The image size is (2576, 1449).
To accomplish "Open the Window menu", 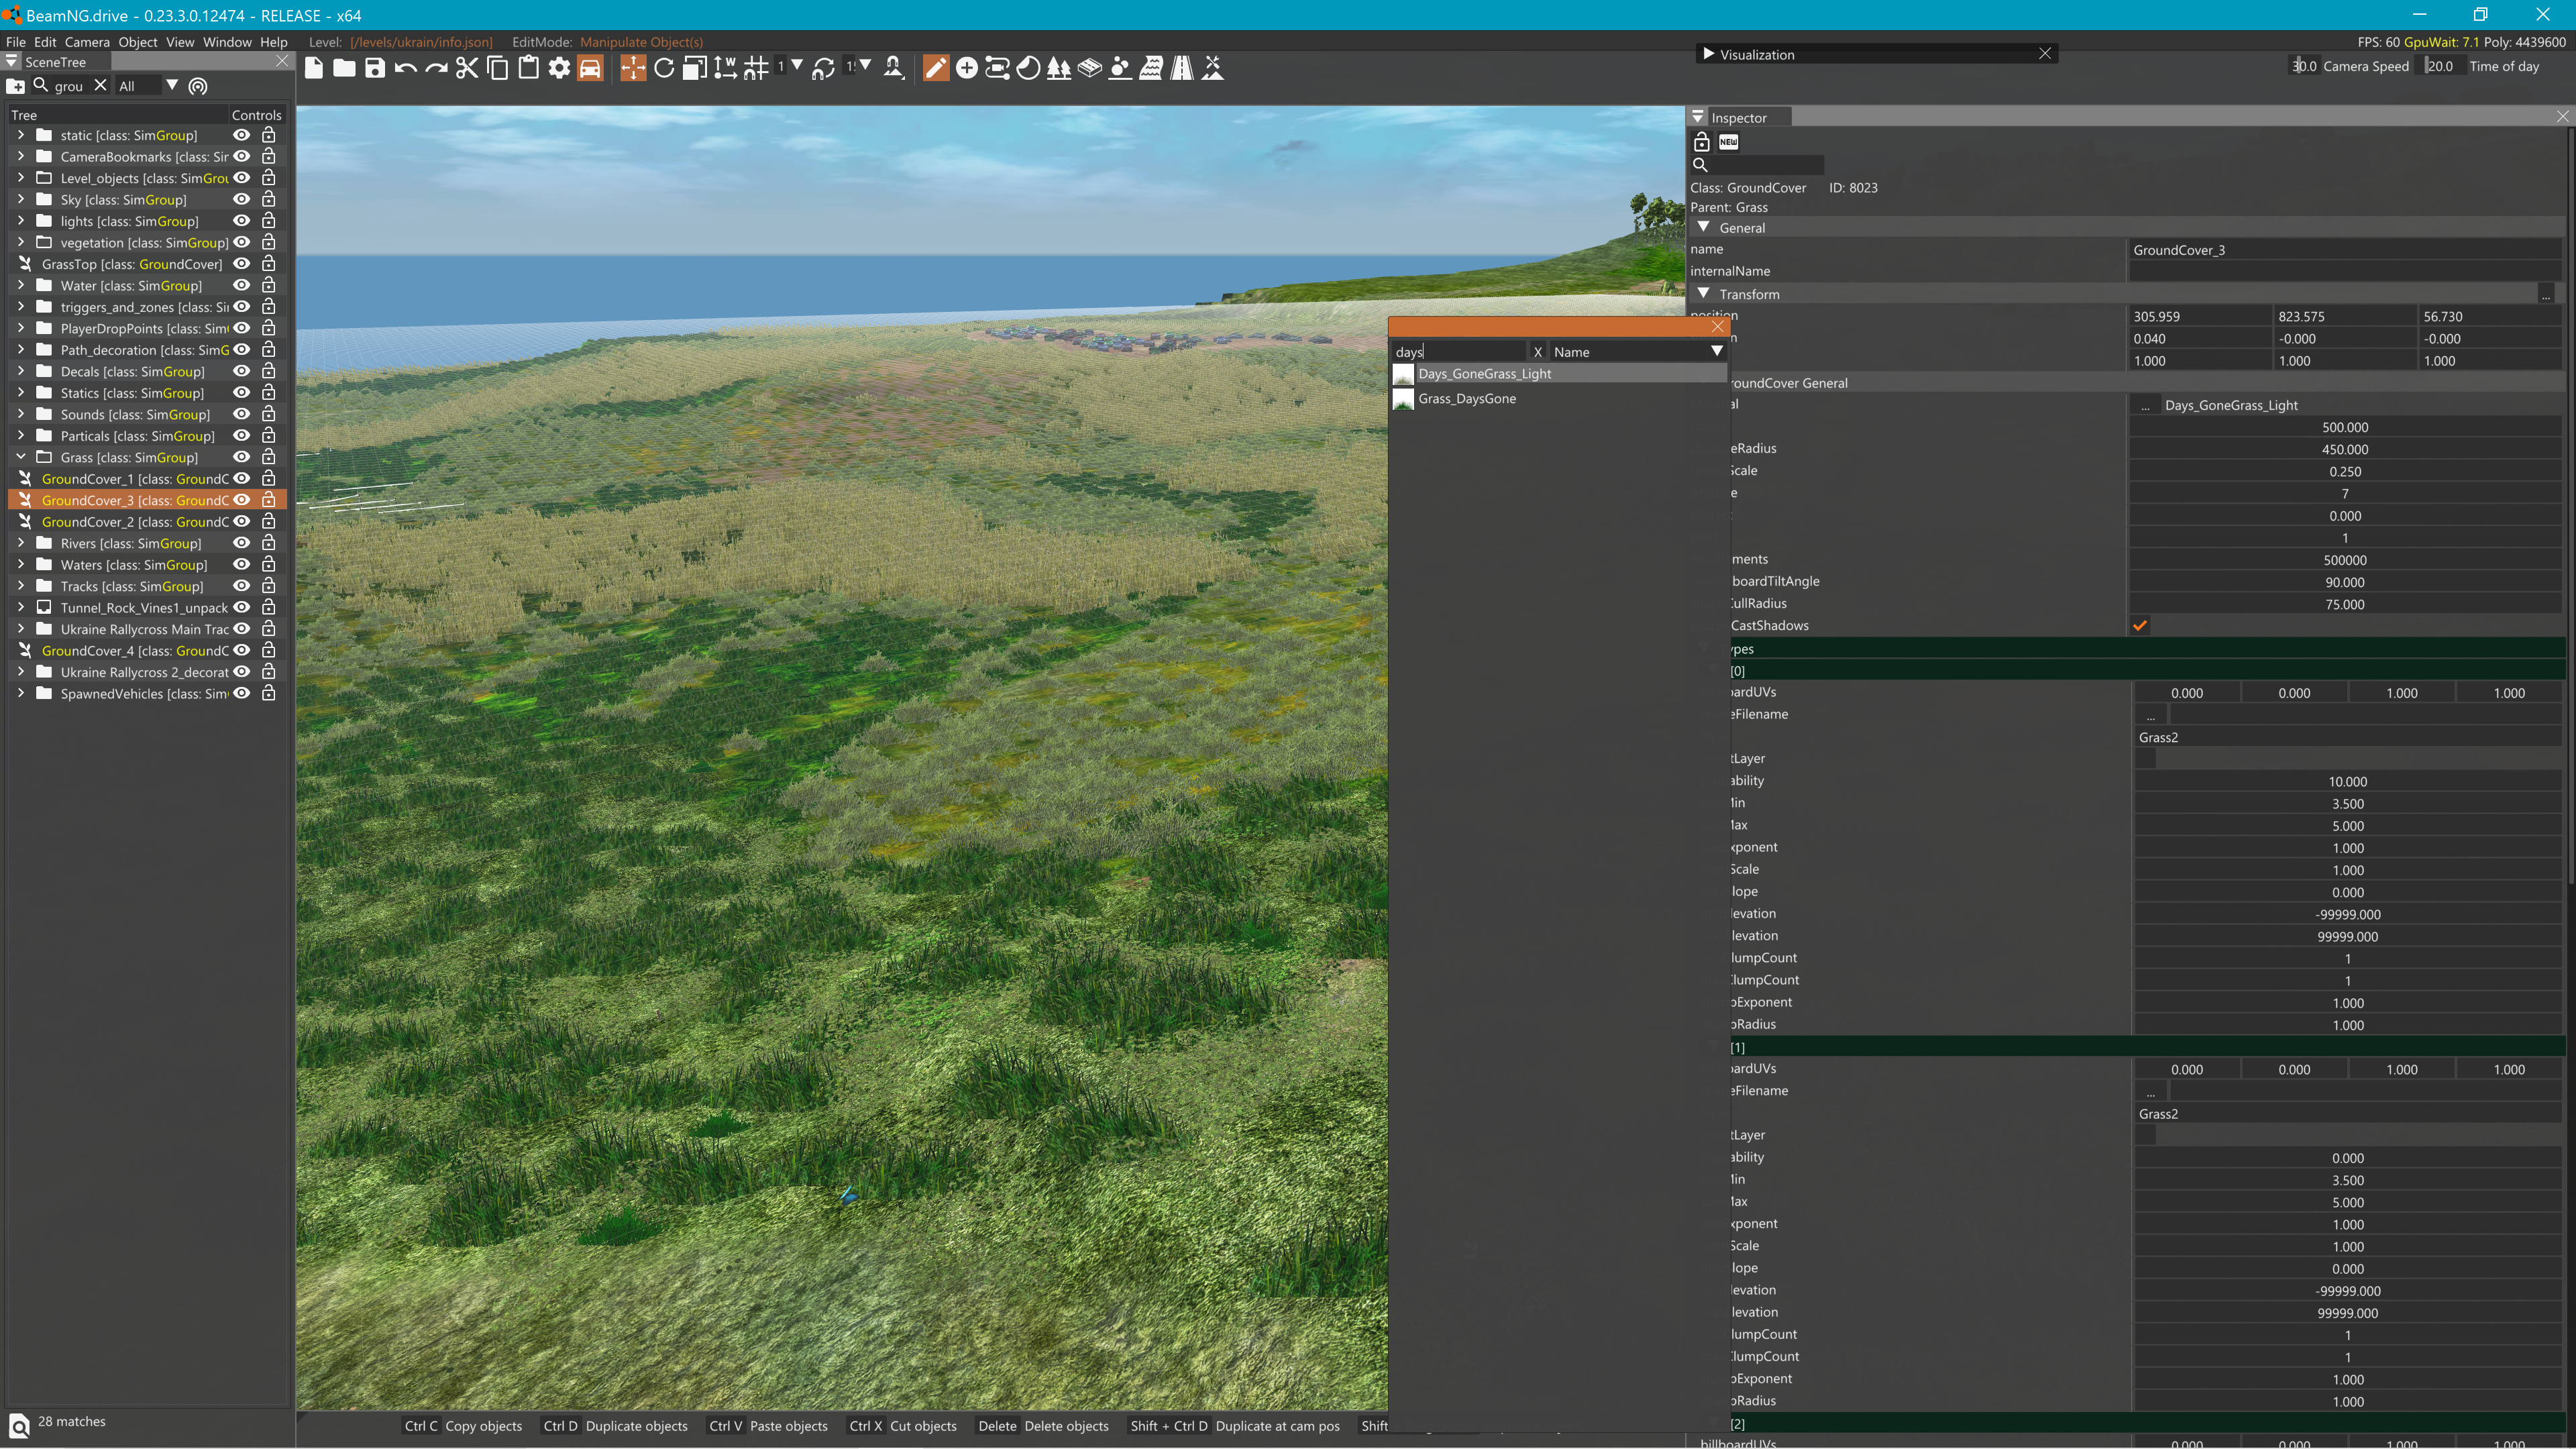I will click(227, 42).
